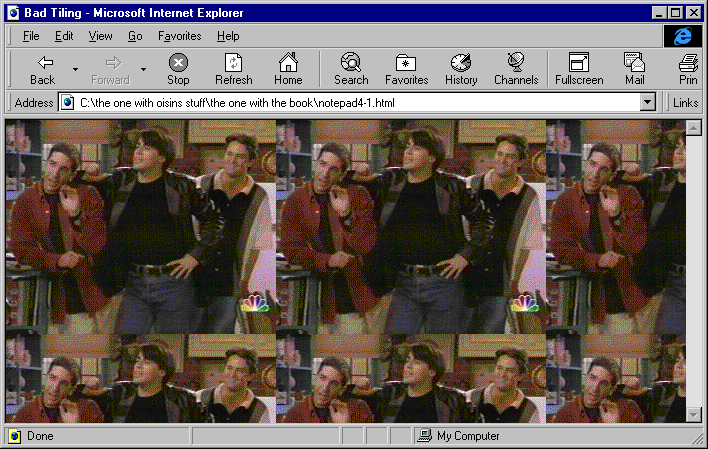Open the Help menu
Image resolution: width=708 pixels, height=449 pixels.
228,36
